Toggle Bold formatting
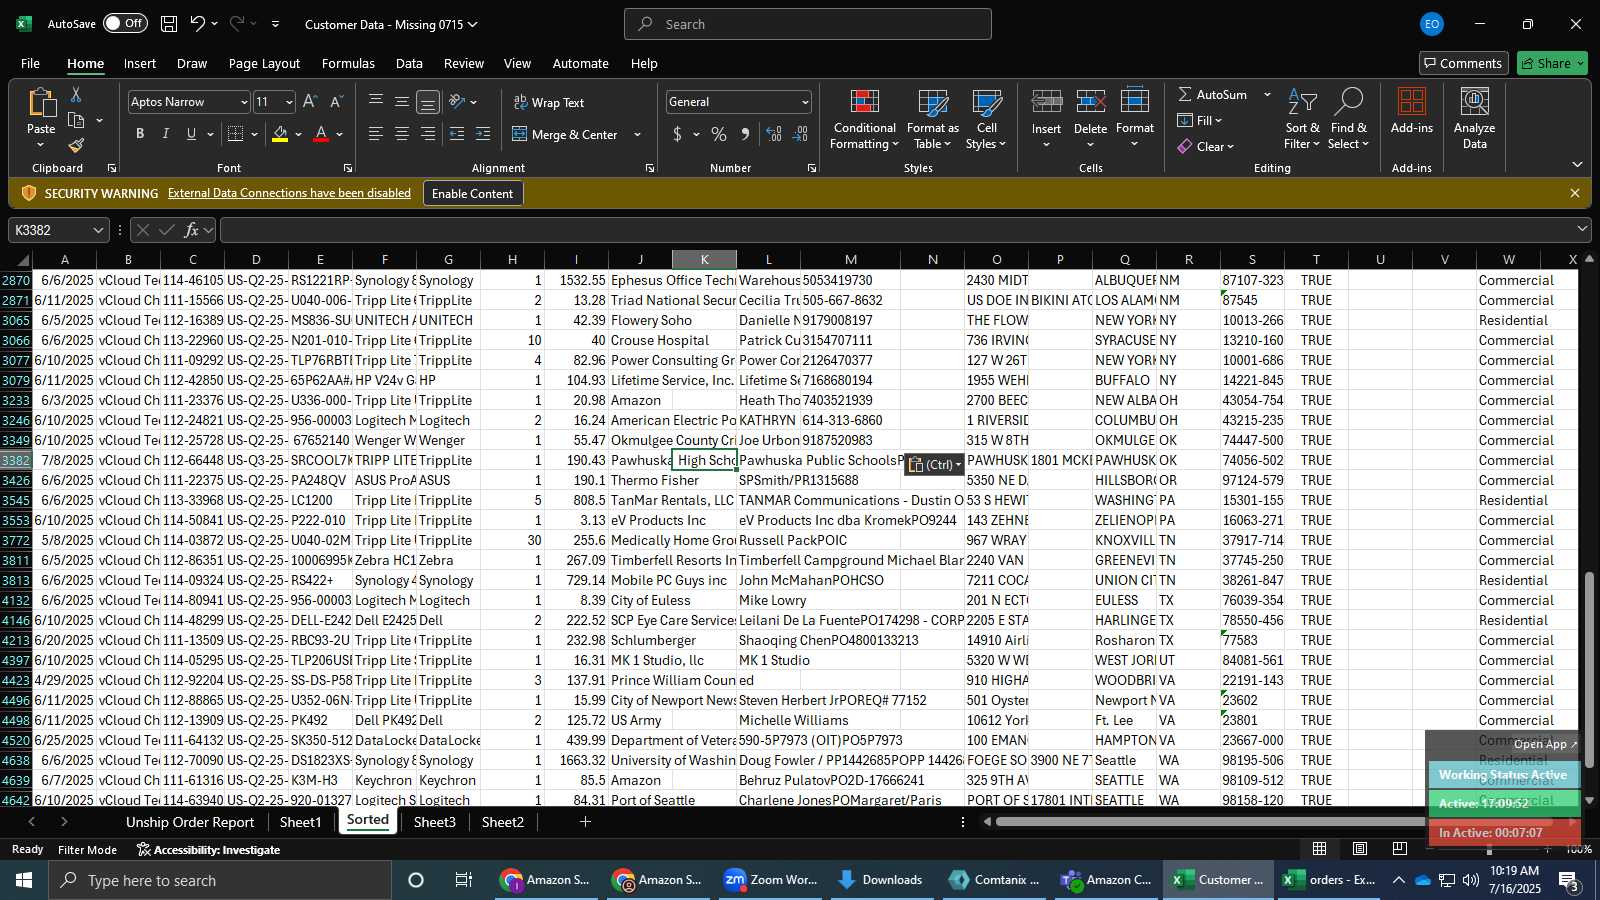1600x900 pixels. pyautogui.click(x=140, y=134)
